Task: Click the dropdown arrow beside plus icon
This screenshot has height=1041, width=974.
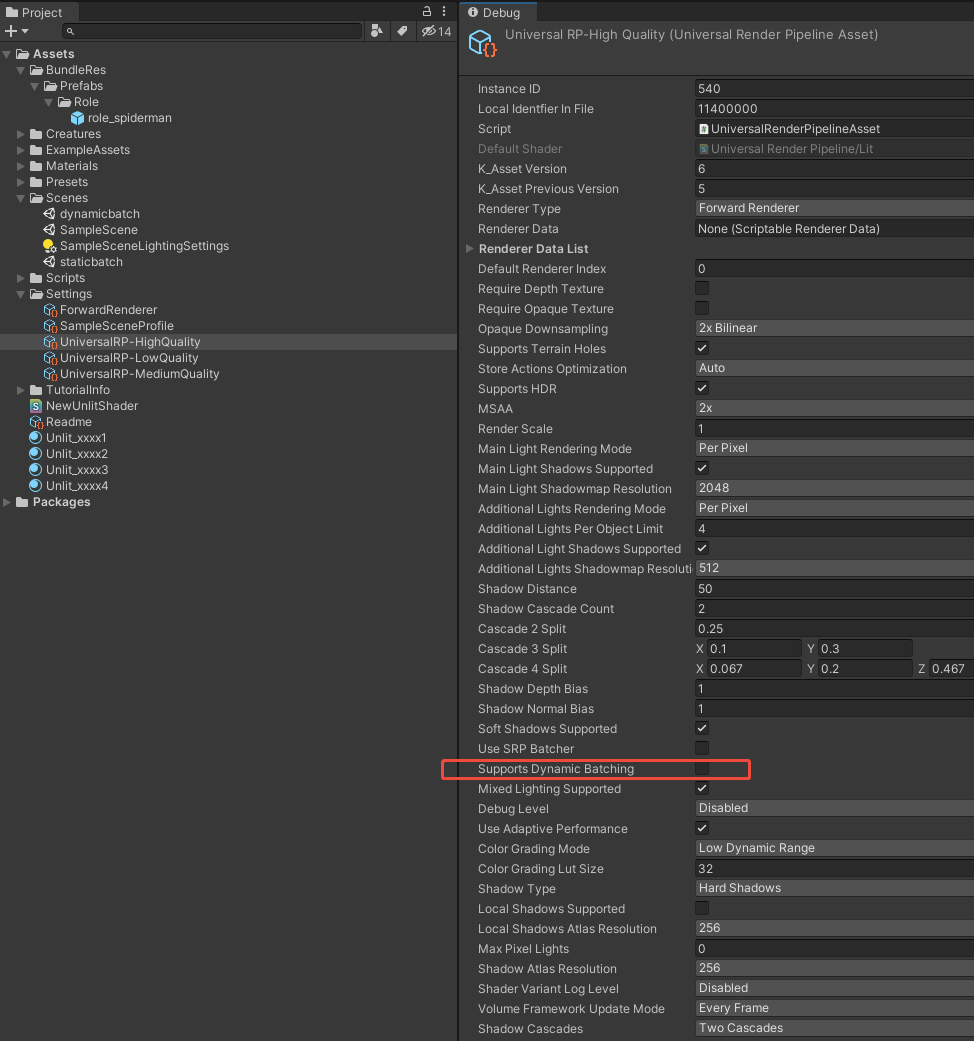Action: (25, 31)
